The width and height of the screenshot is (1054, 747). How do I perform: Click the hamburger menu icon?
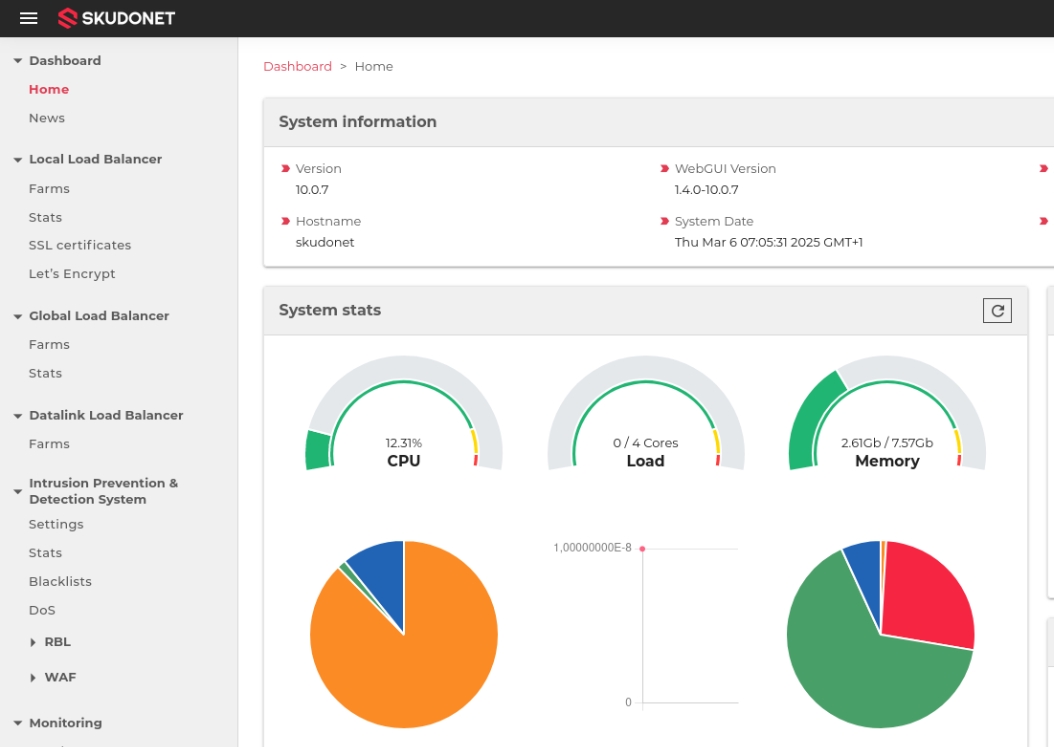coord(28,18)
